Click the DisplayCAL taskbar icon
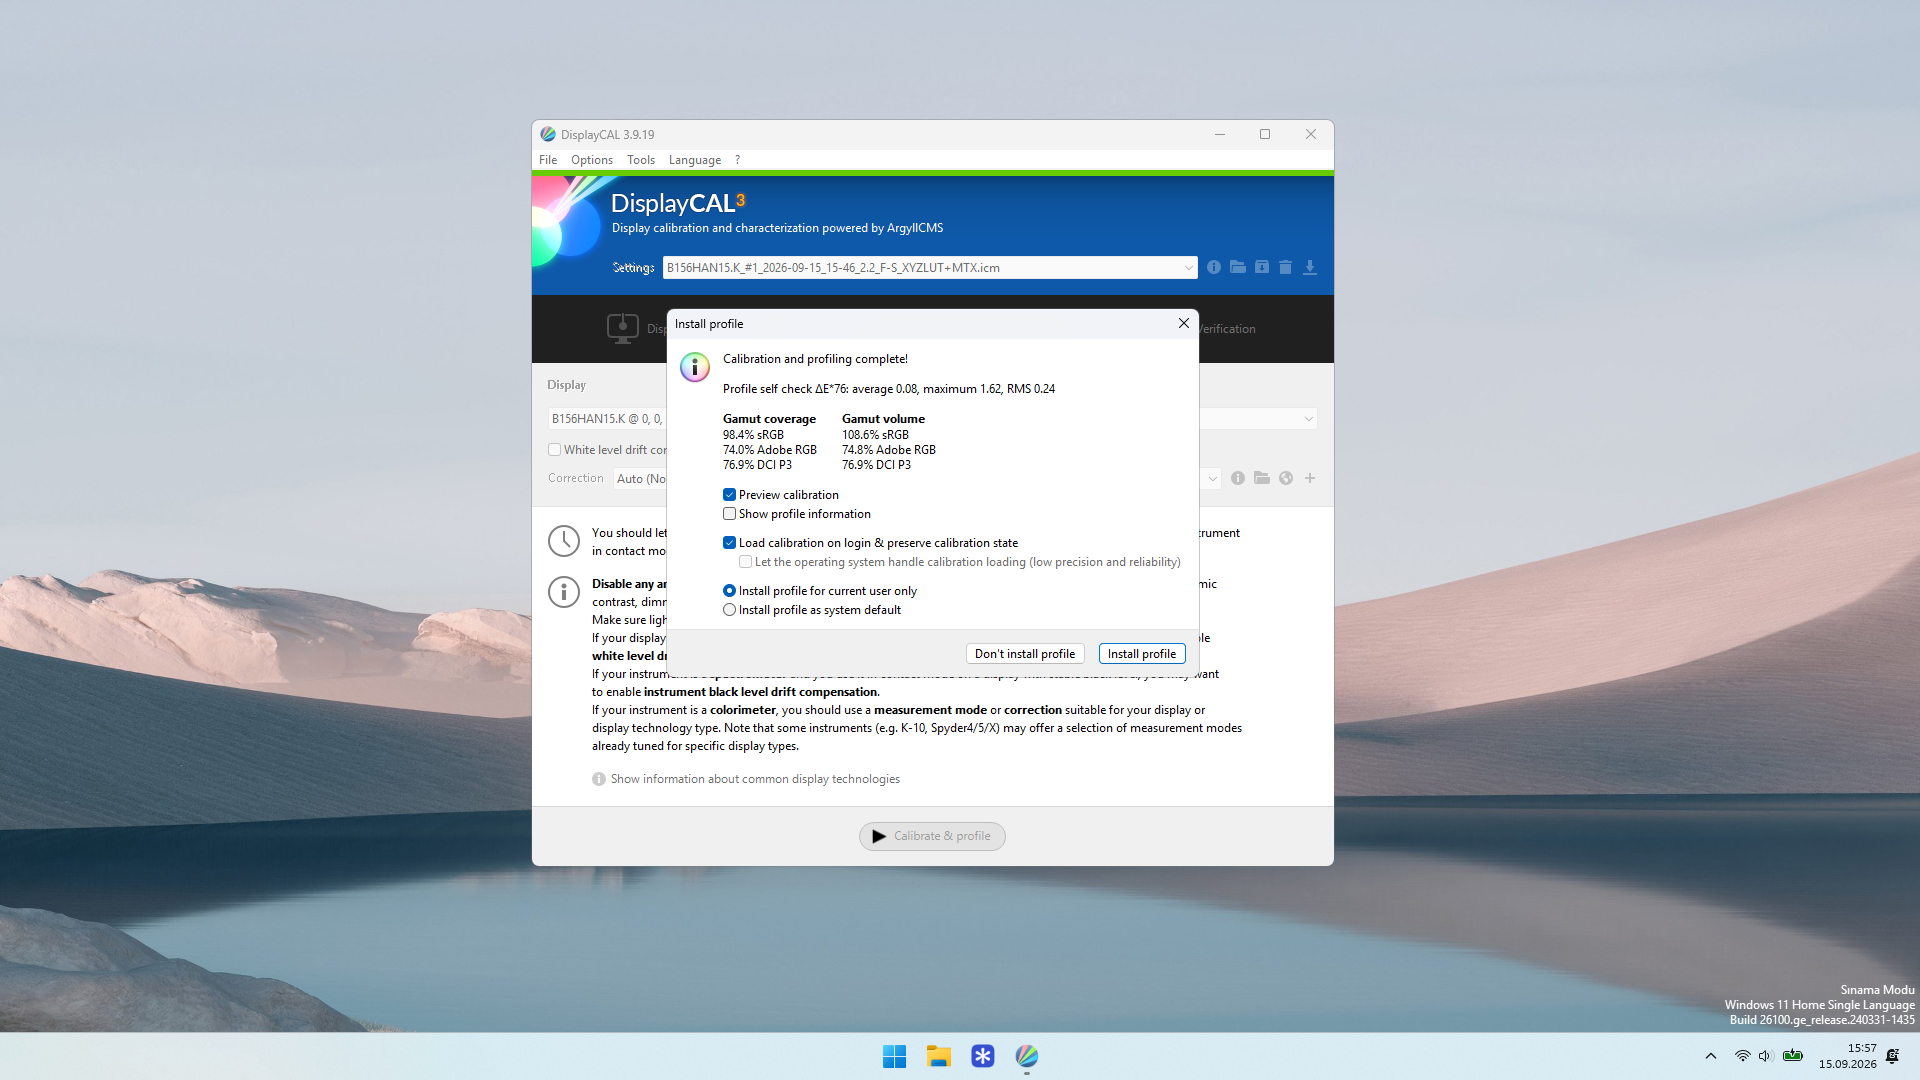The image size is (1920, 1080). click(1026, 1056)
